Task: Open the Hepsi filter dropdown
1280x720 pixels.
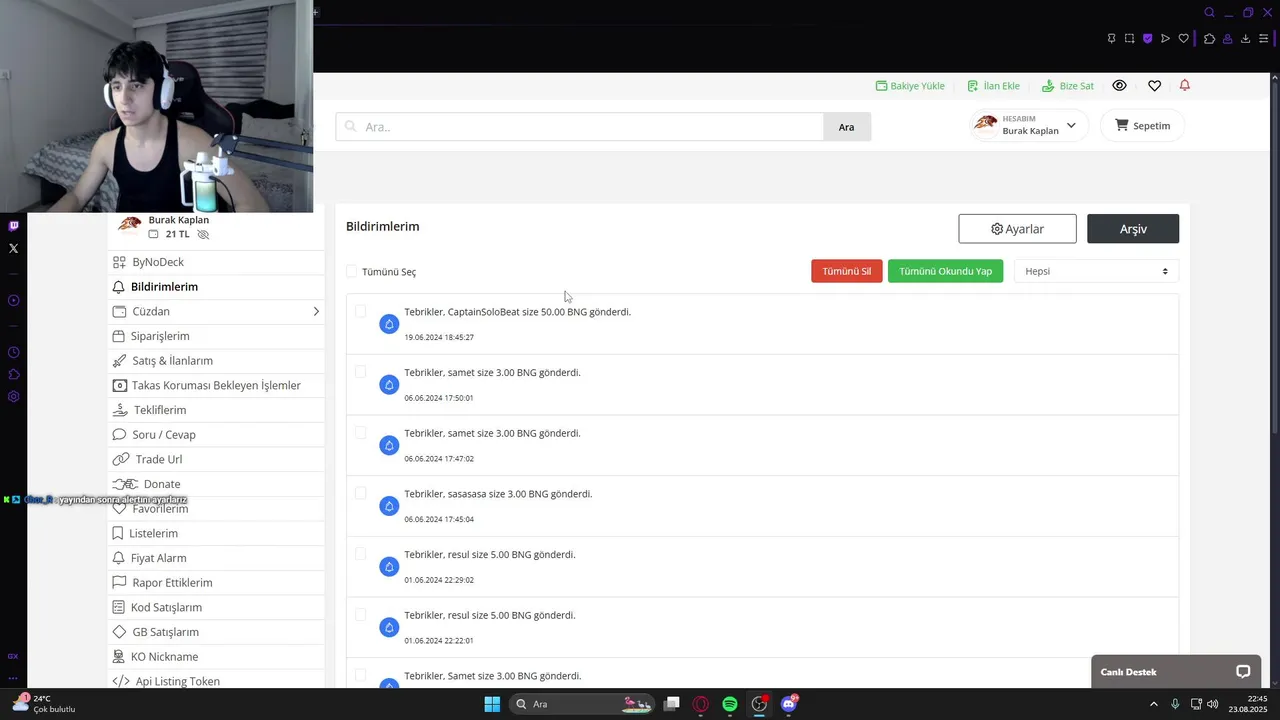Action: (1096, 271)
